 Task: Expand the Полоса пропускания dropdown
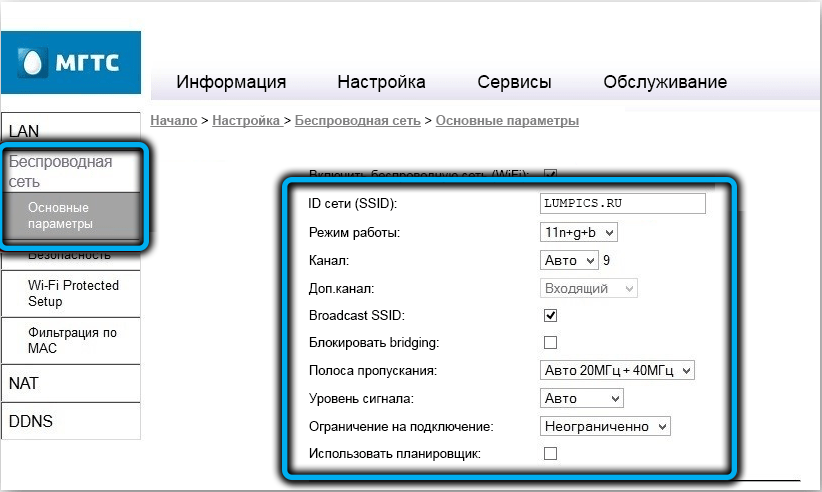[x=617, y=371]
